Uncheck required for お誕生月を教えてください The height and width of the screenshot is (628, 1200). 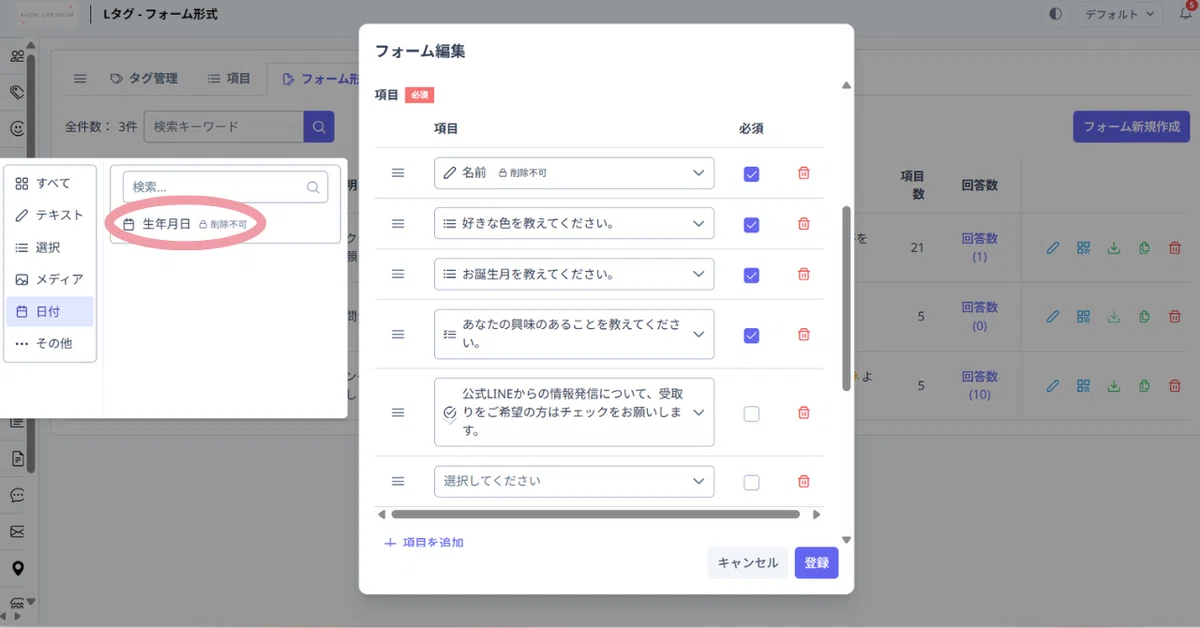[752, 275]
